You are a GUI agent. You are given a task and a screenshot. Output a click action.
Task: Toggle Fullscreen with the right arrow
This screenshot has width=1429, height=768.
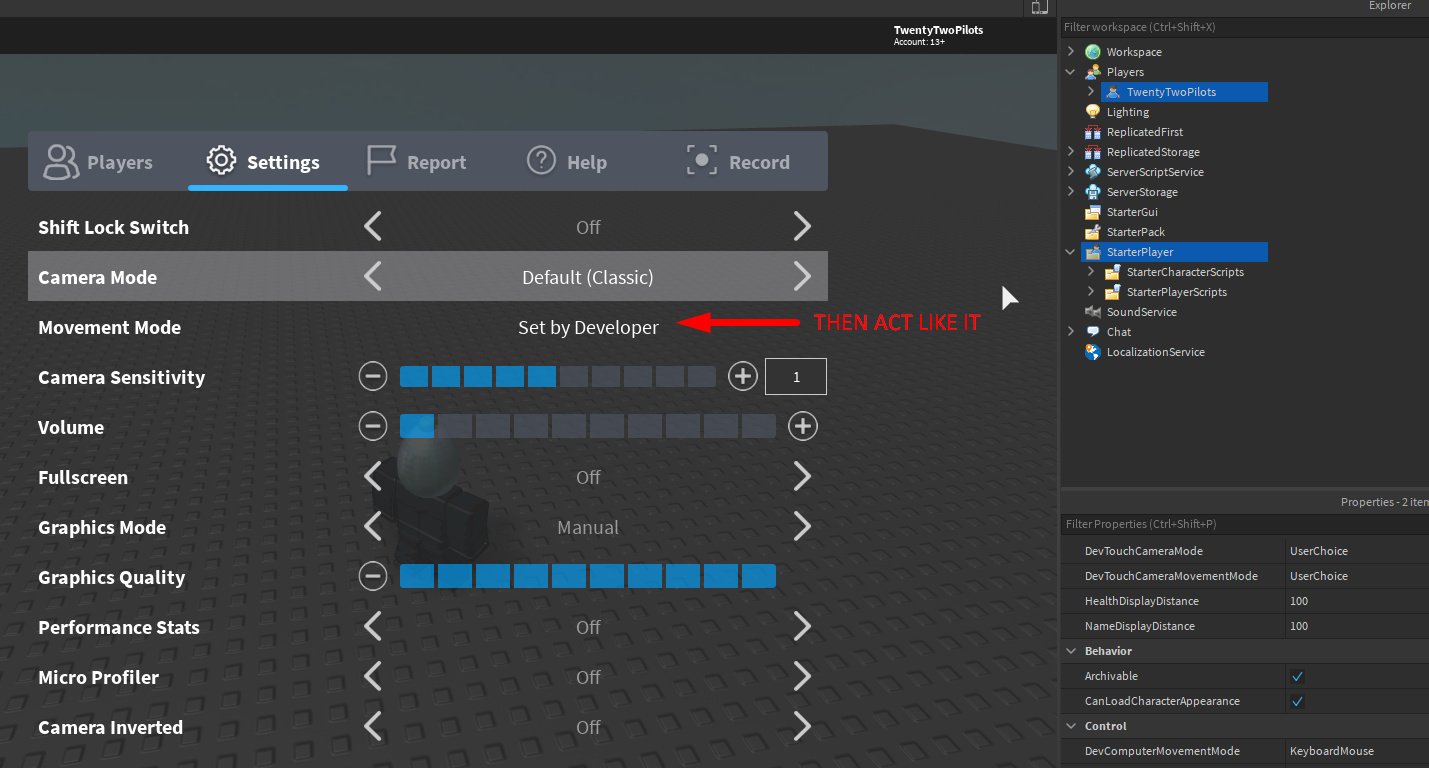click(802, 477)
